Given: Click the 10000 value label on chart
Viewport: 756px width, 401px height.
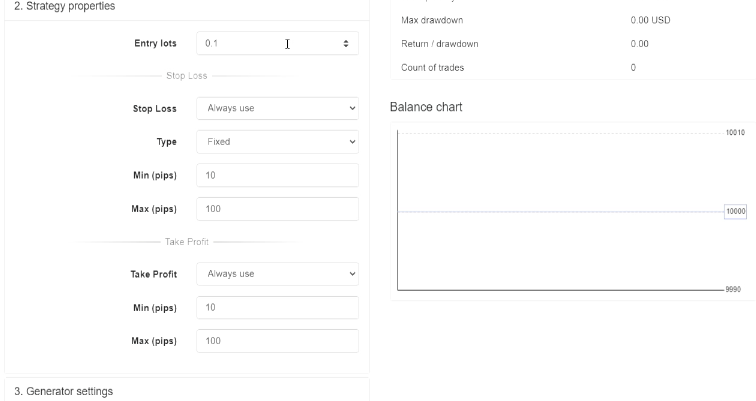Looking at the screenshot, I should 735,212.
